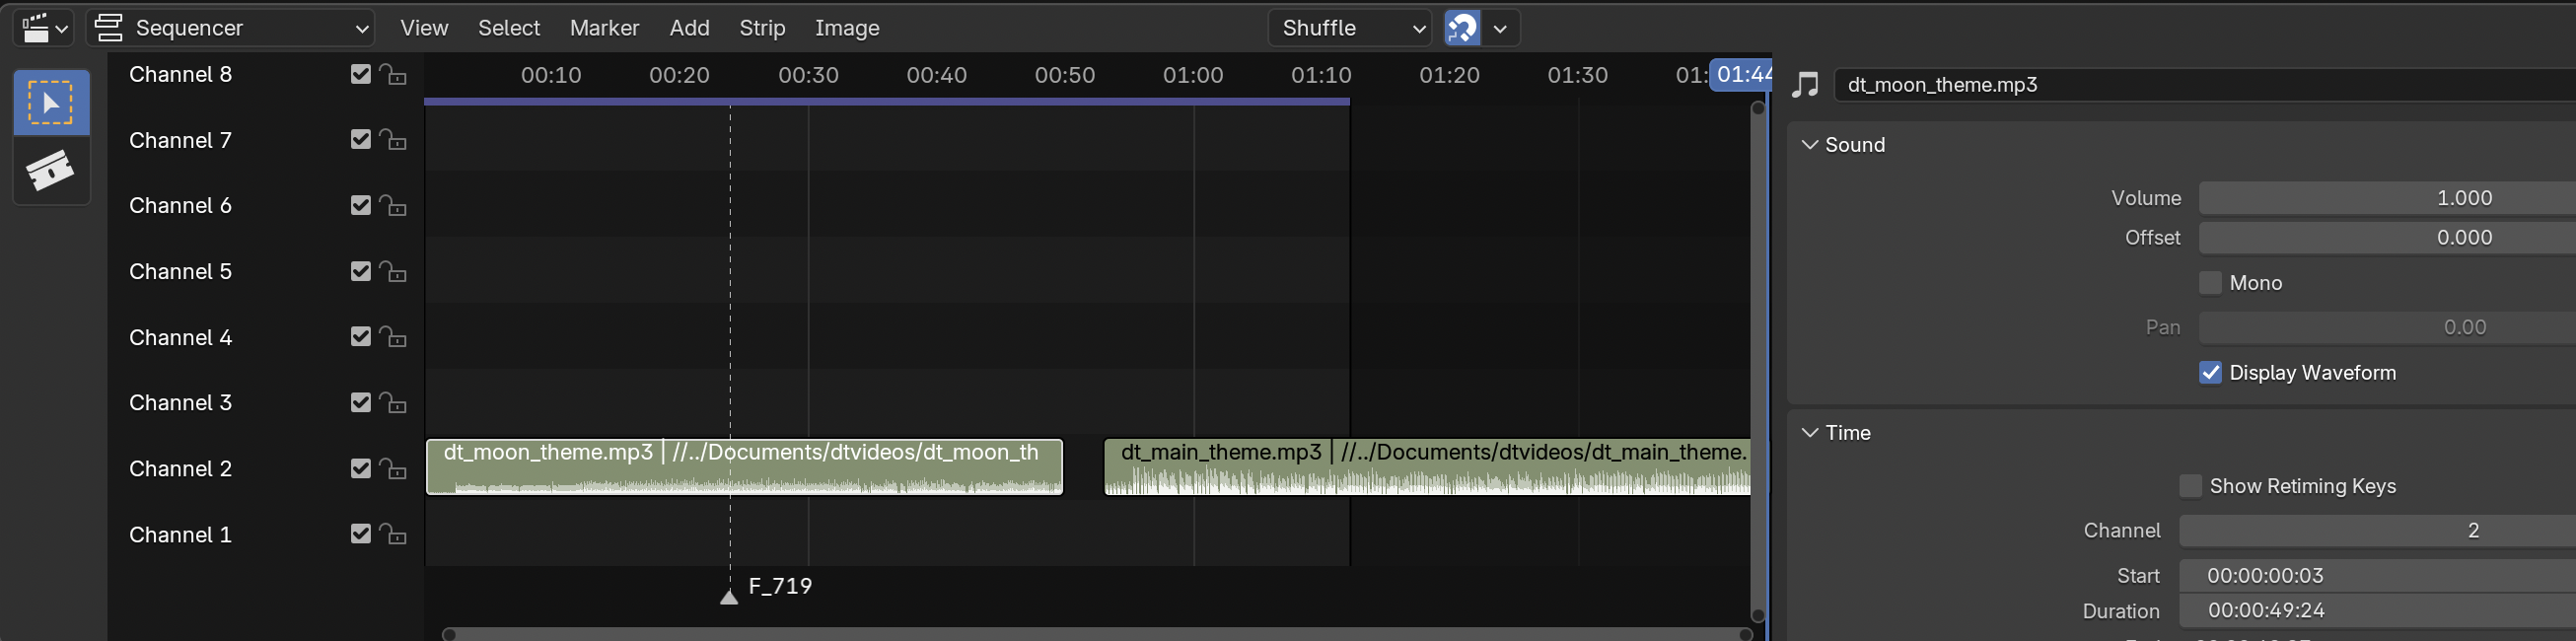Mute Channel 1 via its checkbox
Viewport: 2576px width, 641px height.
pyautogui.click(x=361, y=534)
